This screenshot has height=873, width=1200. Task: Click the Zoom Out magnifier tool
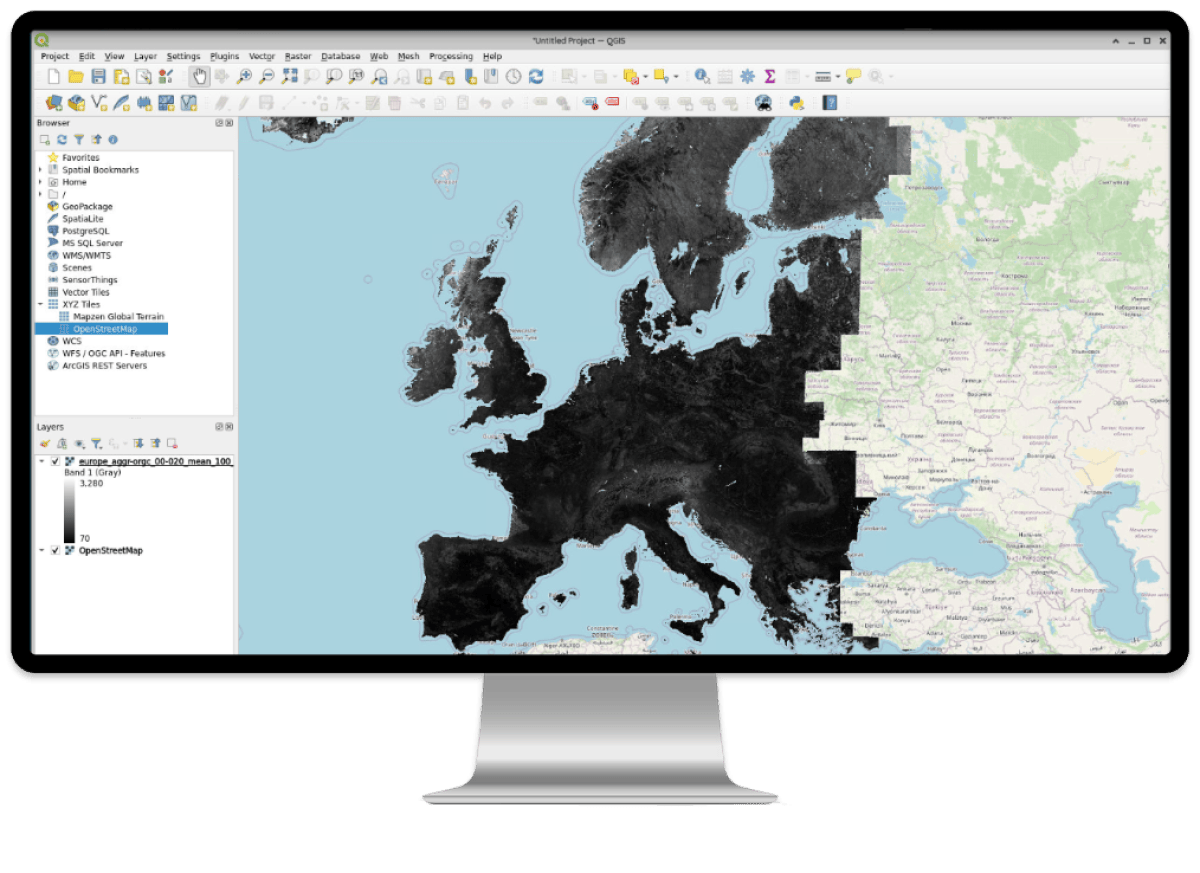267,76
